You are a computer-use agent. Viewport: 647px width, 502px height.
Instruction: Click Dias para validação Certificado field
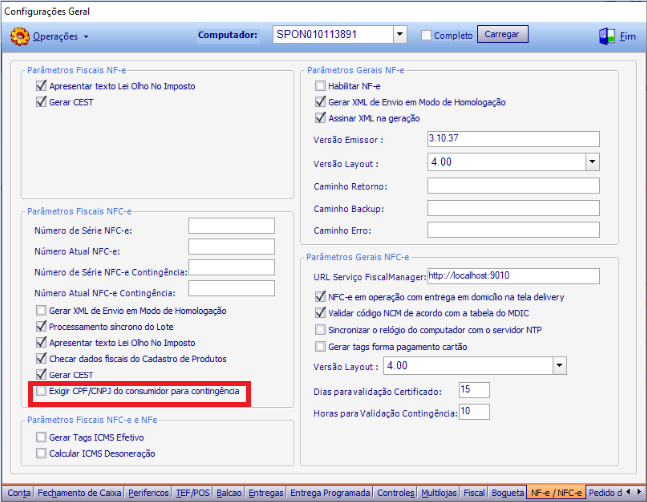click(x=474, y=390)
